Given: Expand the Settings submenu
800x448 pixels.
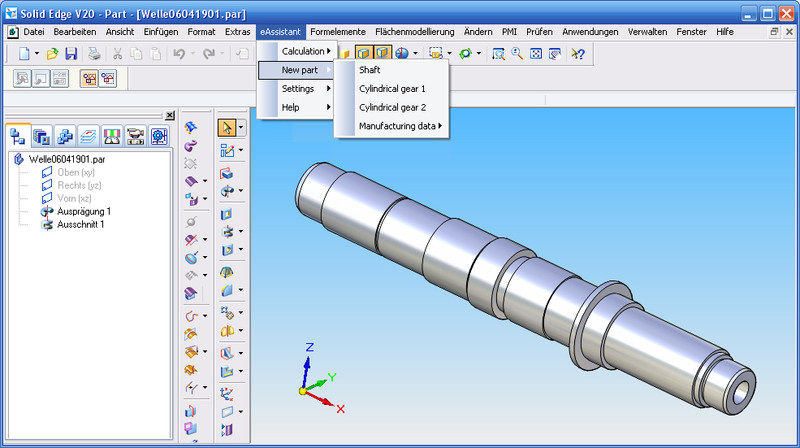Looking at the screenshot, I should click(x=298, y=89).
